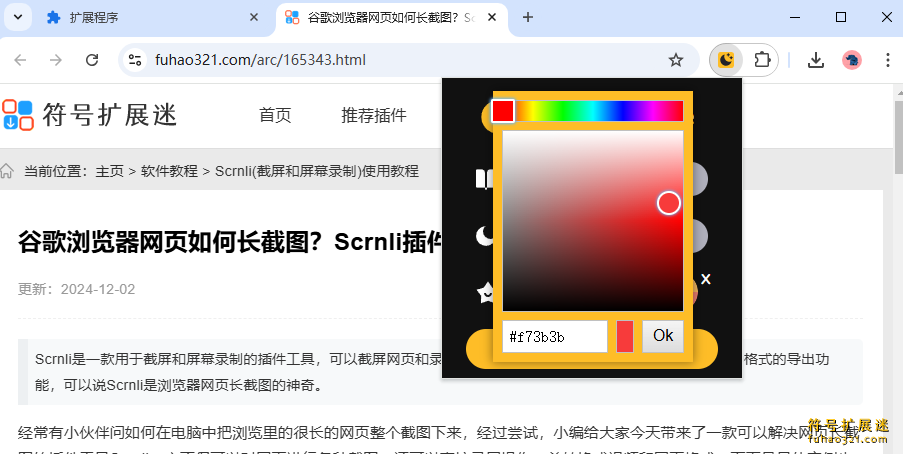Click the breadcrumb home icon
Image resolution: width=903 pixels, height=454 pixels.
click(x=7, y=171)
